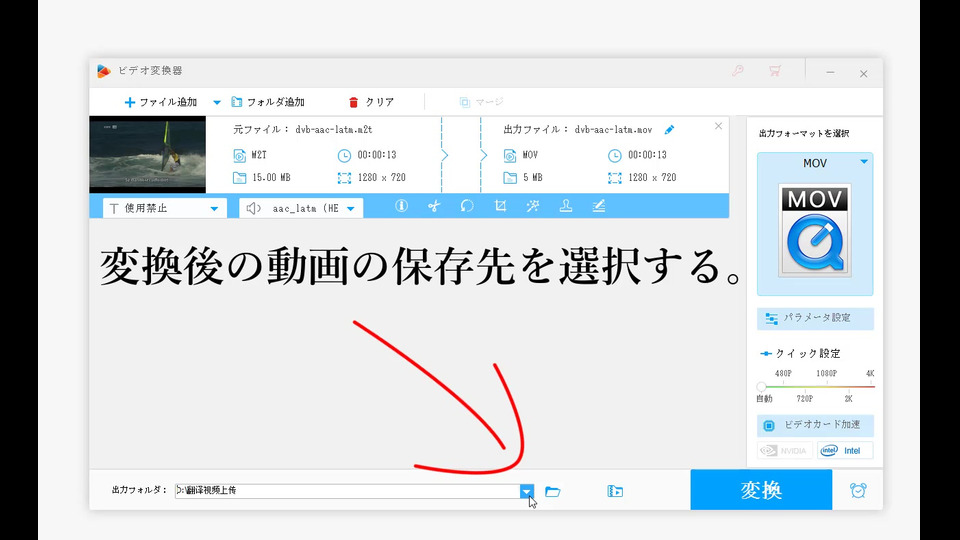Edit output file name with the pencil icon
960x540 pixels.
669,129
